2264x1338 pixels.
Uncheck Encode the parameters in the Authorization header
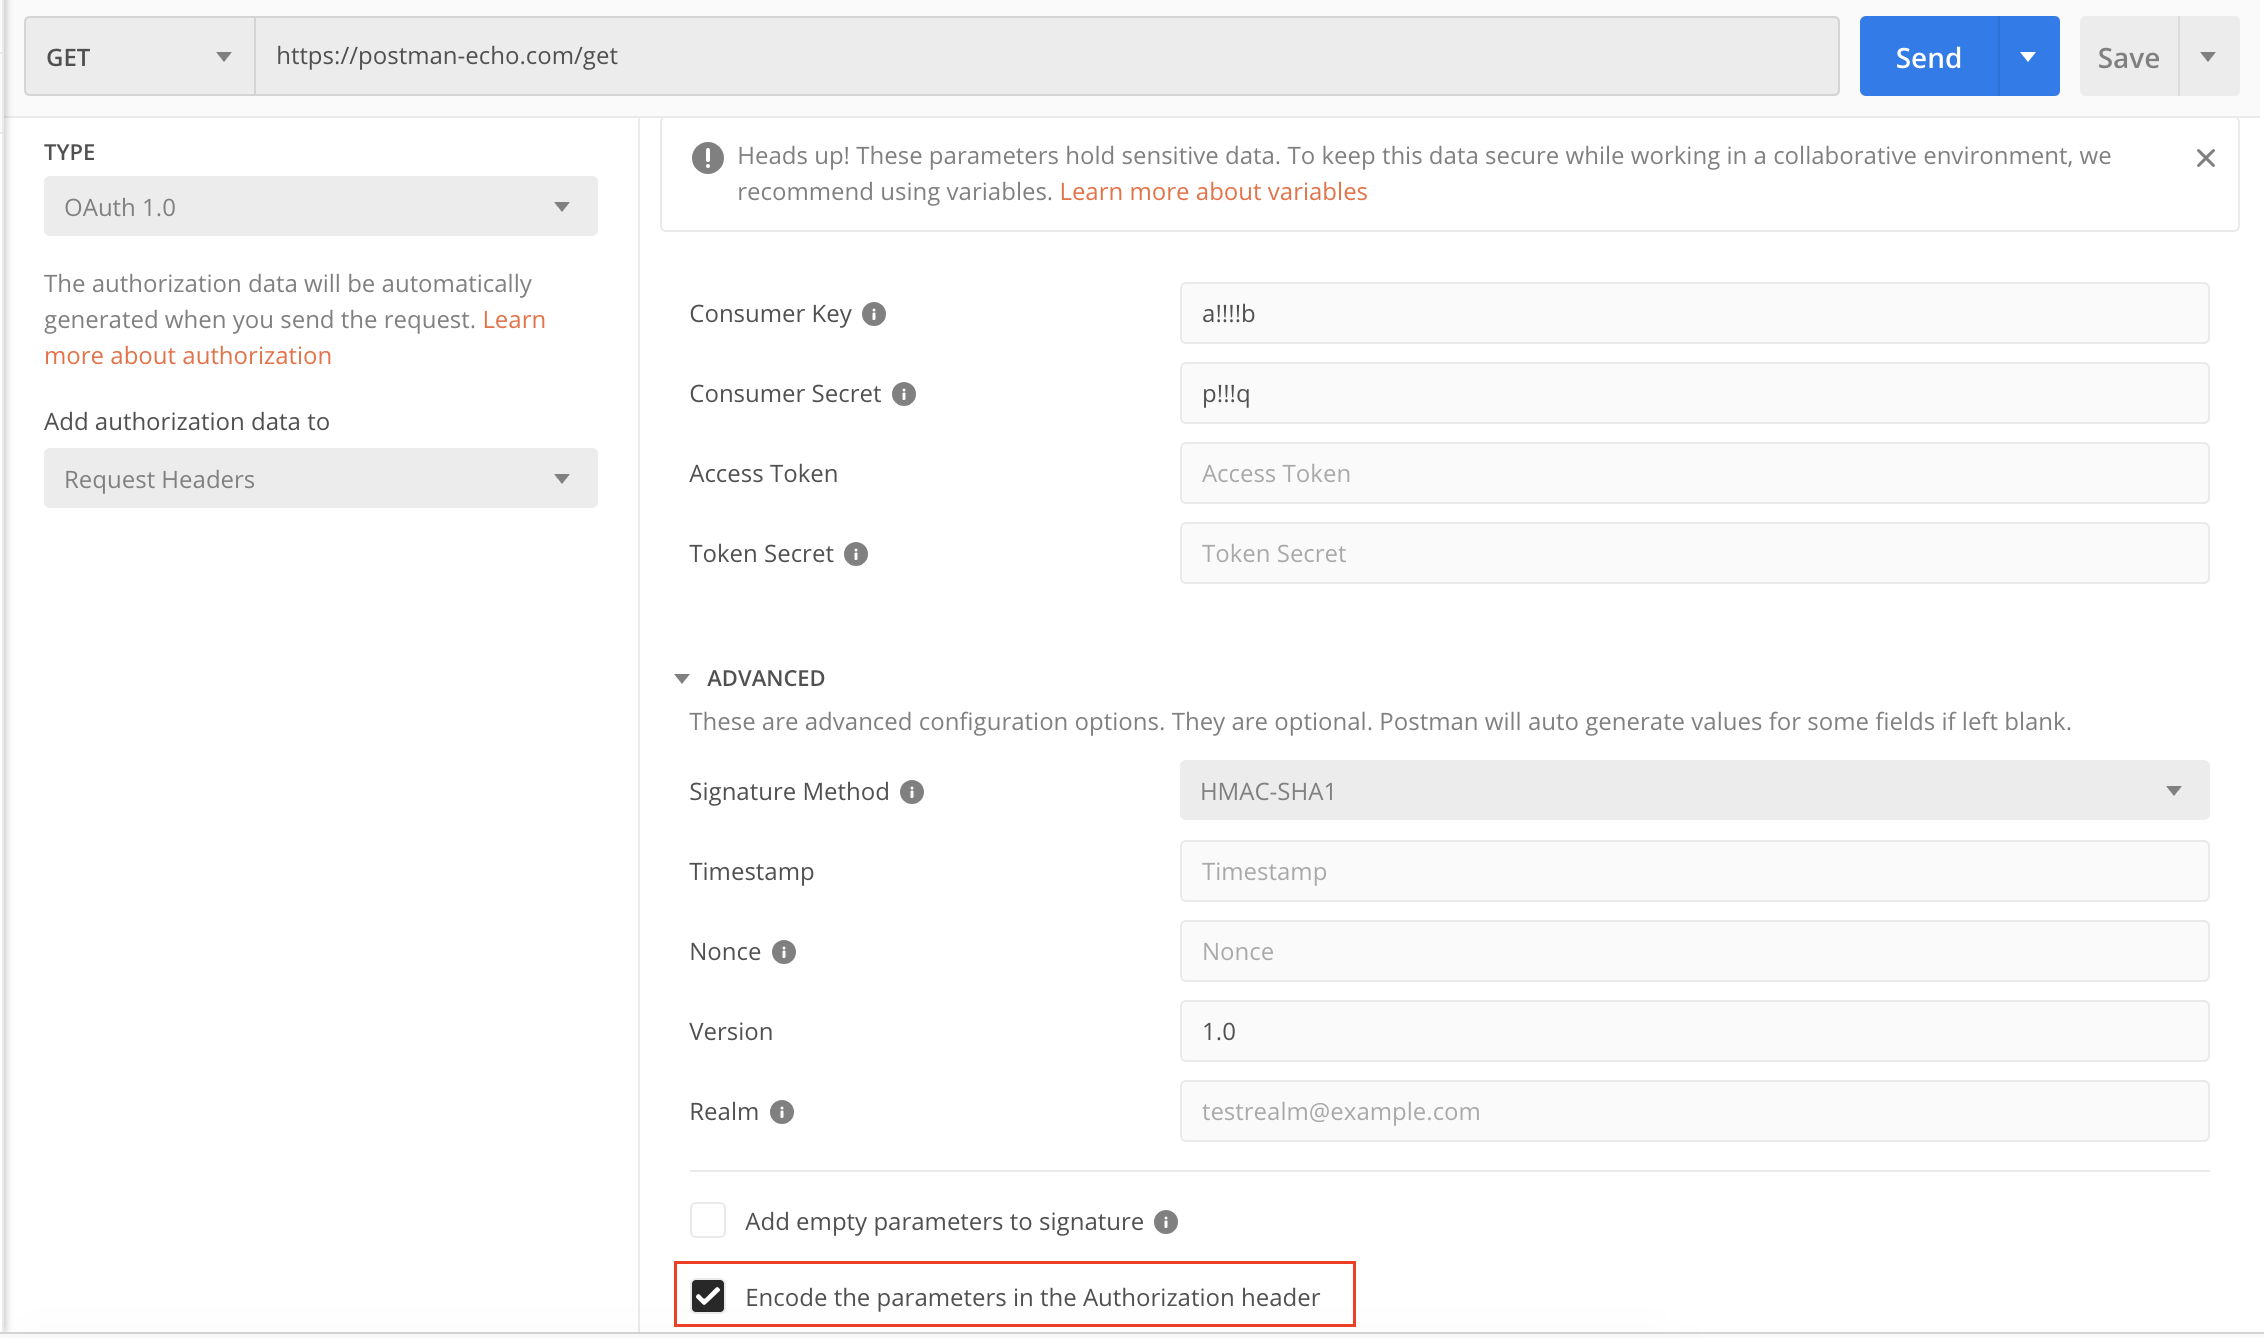(709, 1296)
